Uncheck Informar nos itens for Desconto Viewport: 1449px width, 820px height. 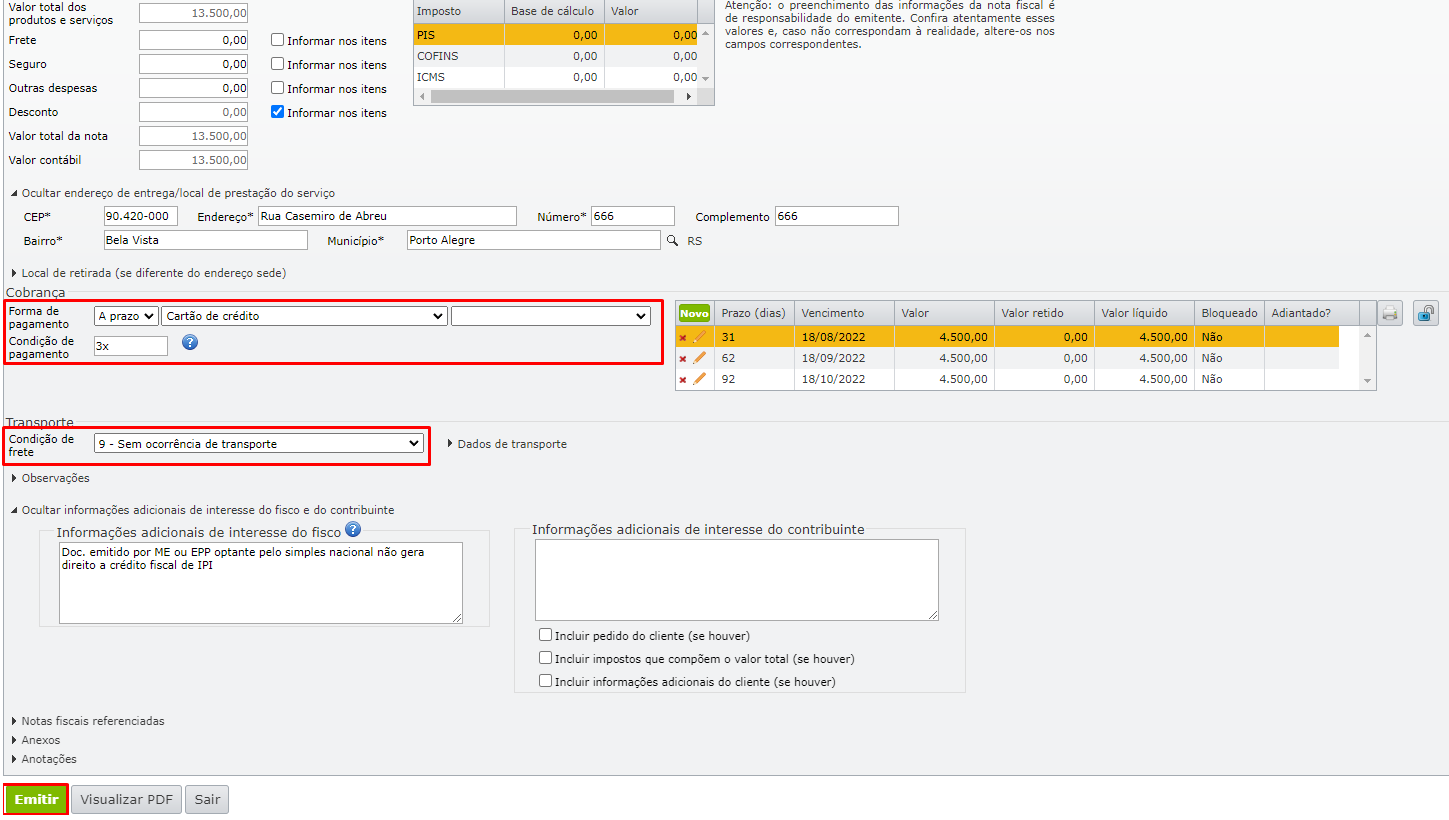(278, 112)
